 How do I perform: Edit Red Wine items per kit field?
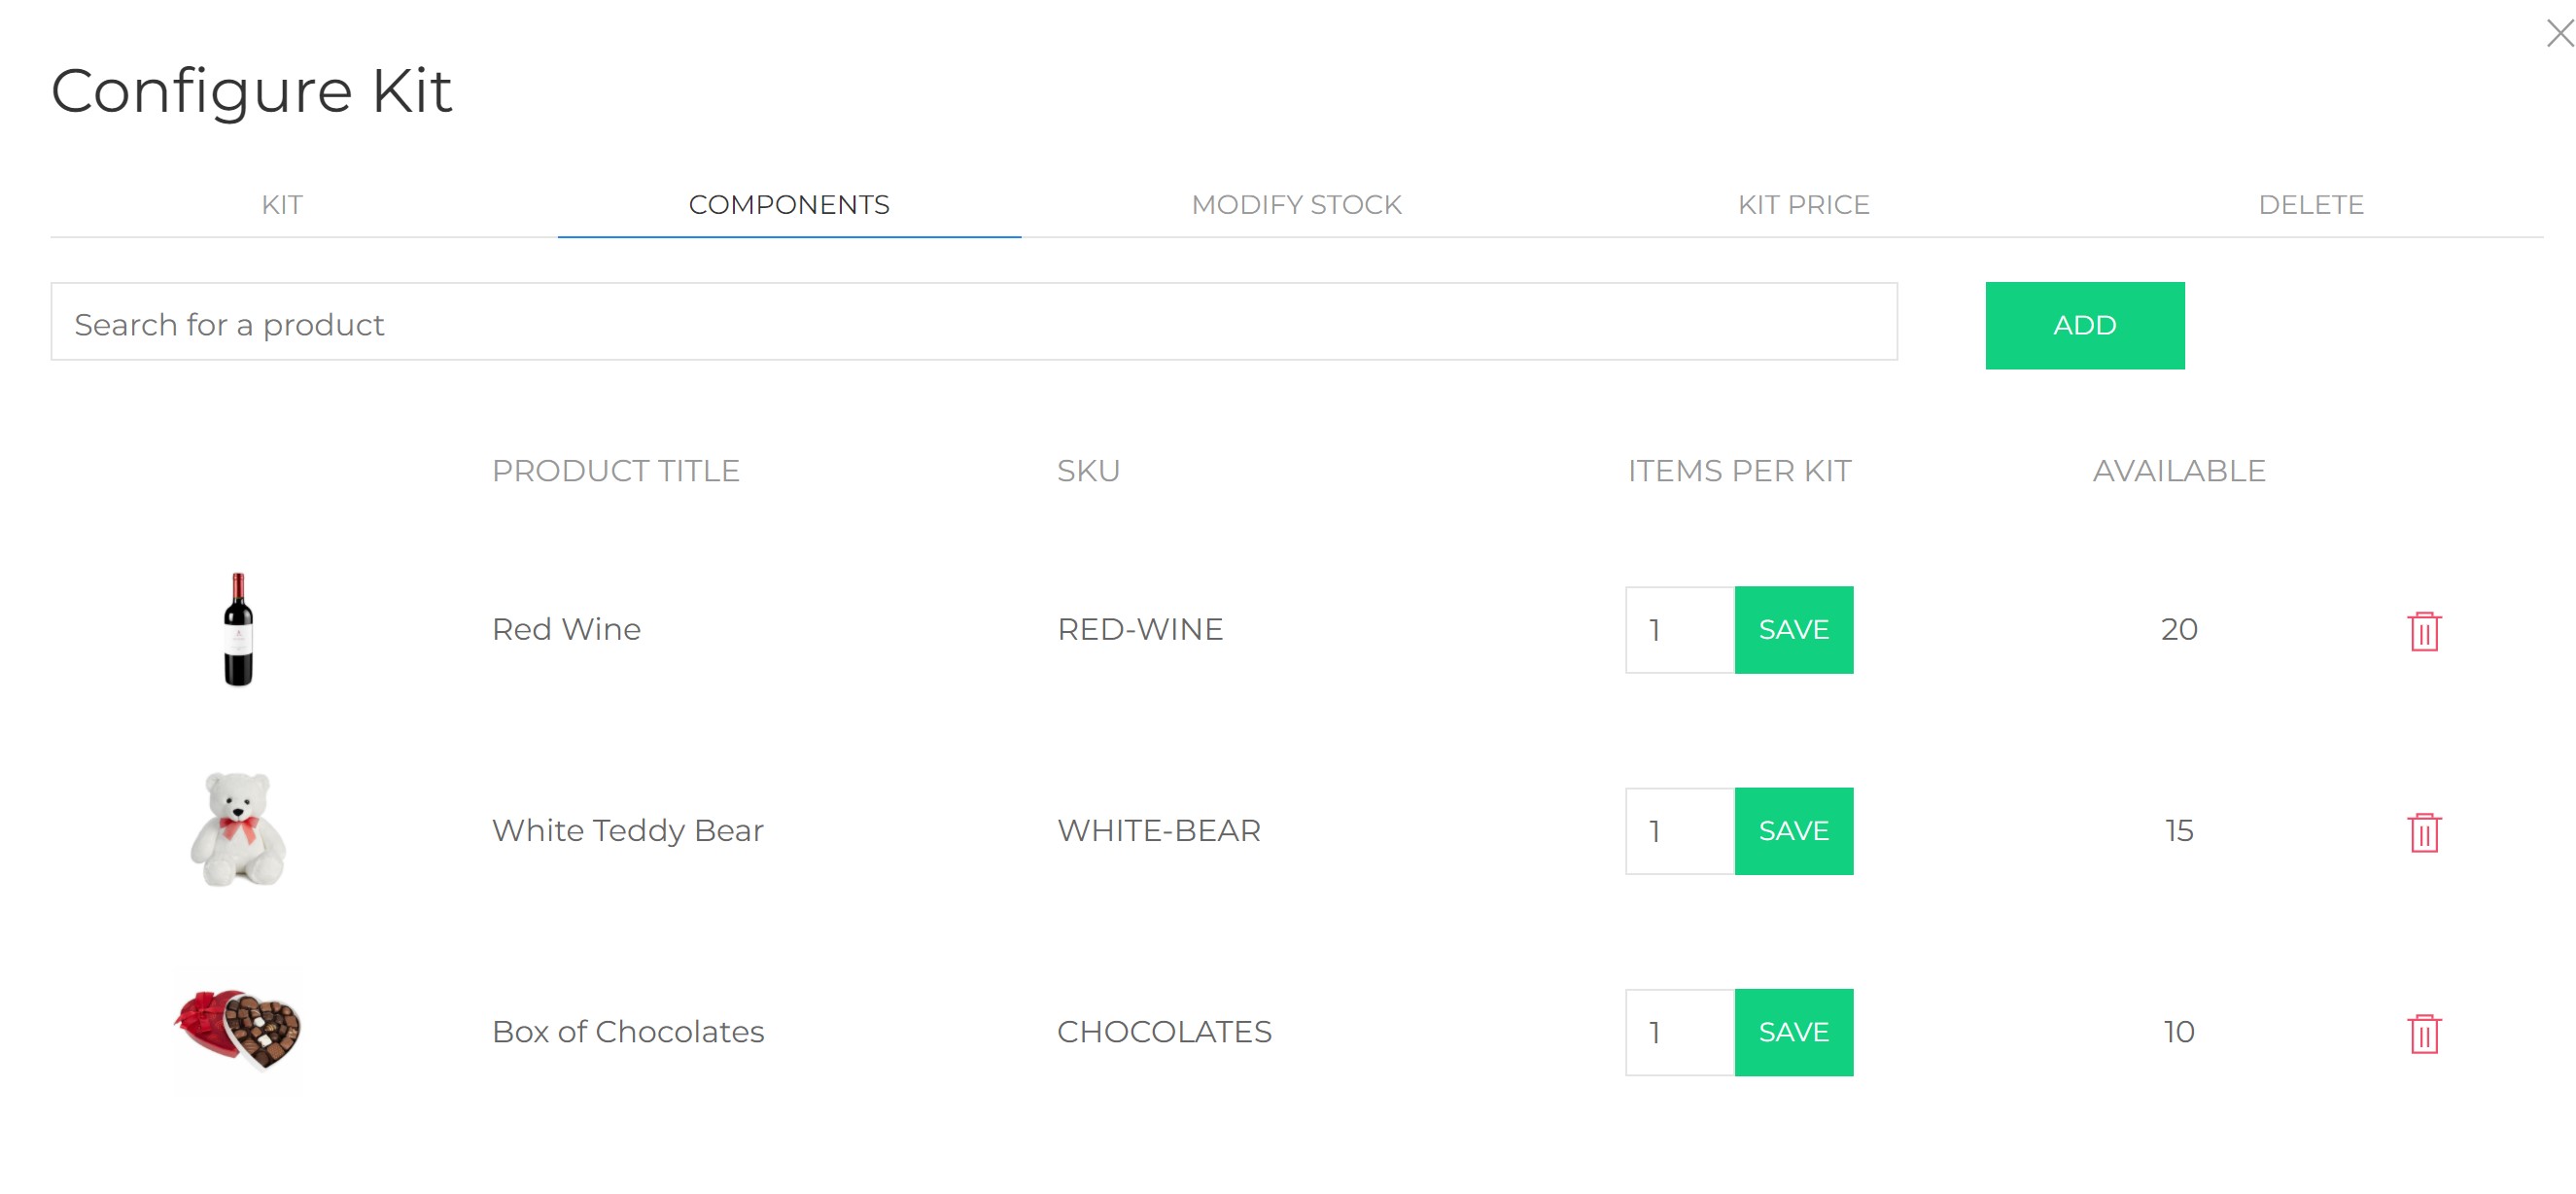pos(1680,630)
